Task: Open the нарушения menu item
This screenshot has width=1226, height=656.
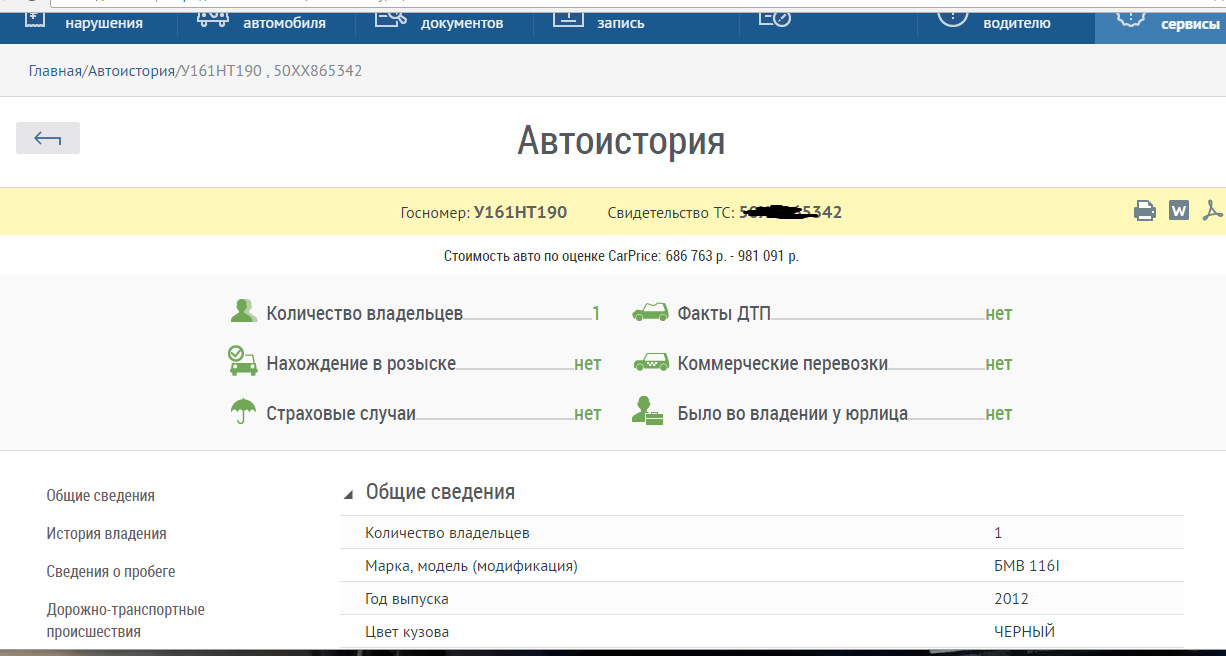Action: coord(104,23)
